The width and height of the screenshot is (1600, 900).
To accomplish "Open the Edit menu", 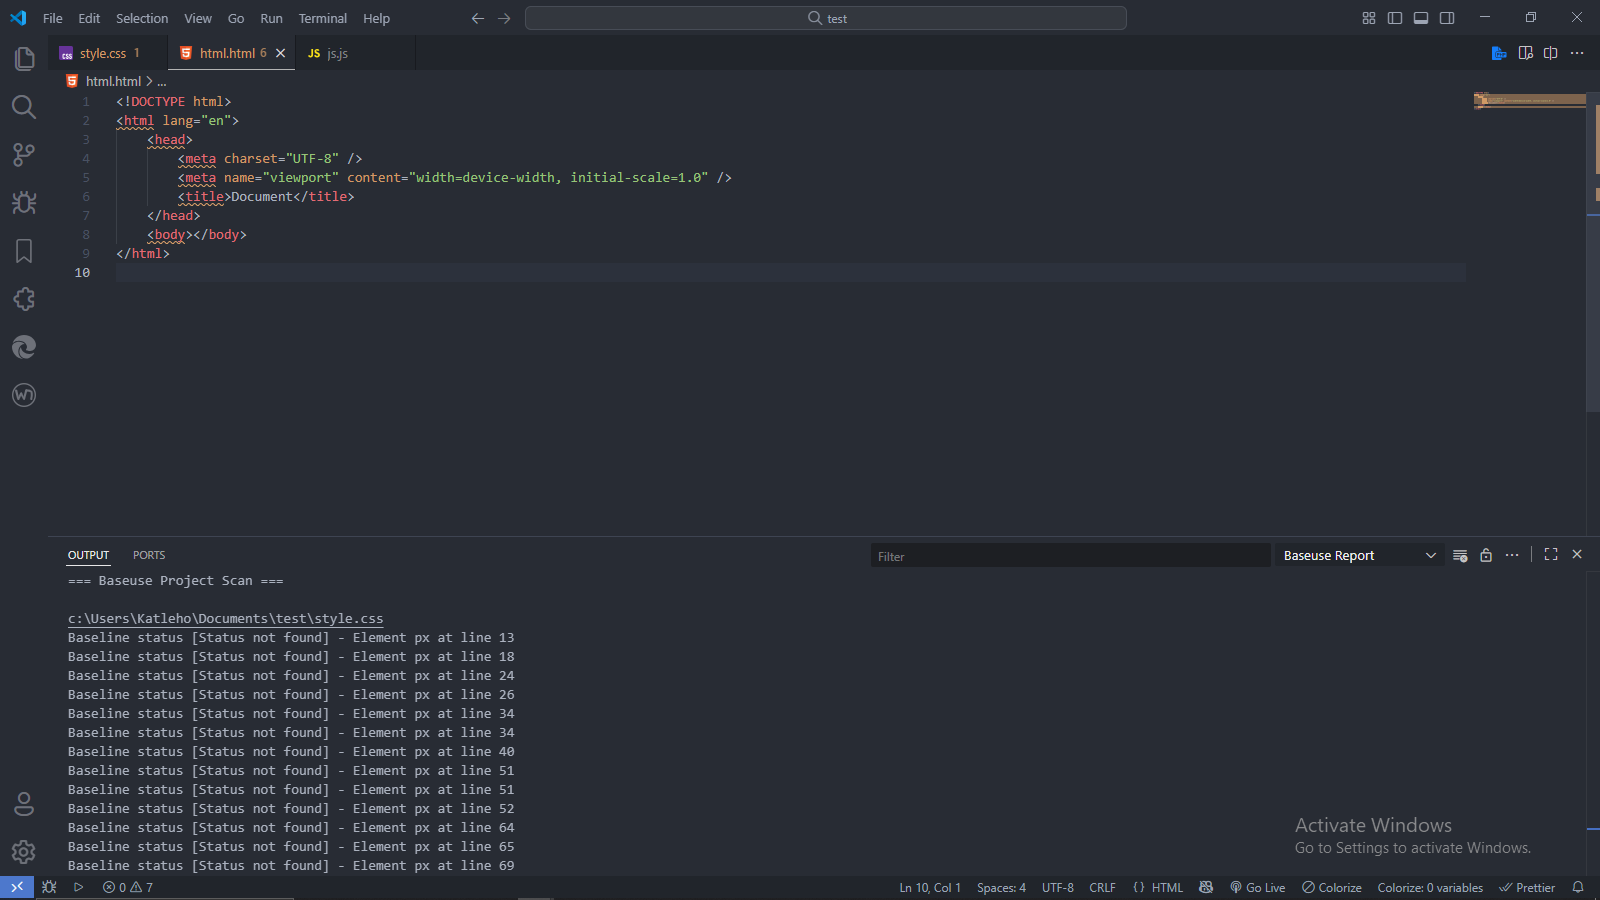I will (89, 18).
